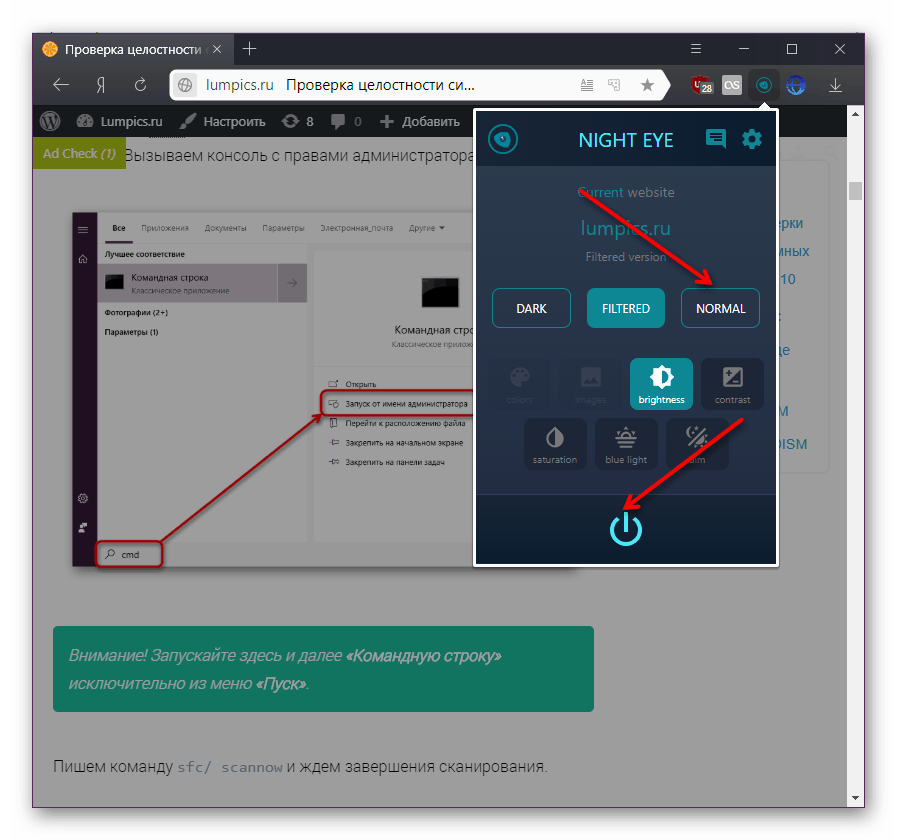
Task: Click Добавить in the admin bar
Action: point(419,121)
